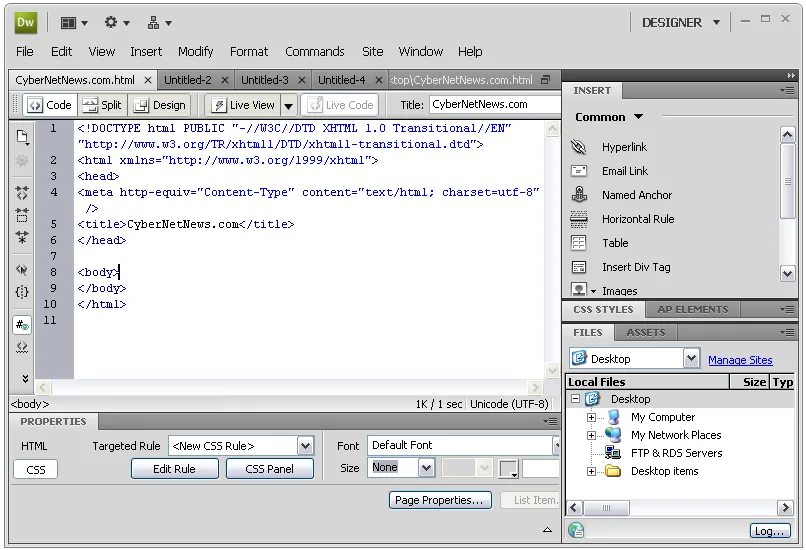Expand the My Computer tree node
Viewport: 806px width, 550px height.
click(x=591, y=417)
